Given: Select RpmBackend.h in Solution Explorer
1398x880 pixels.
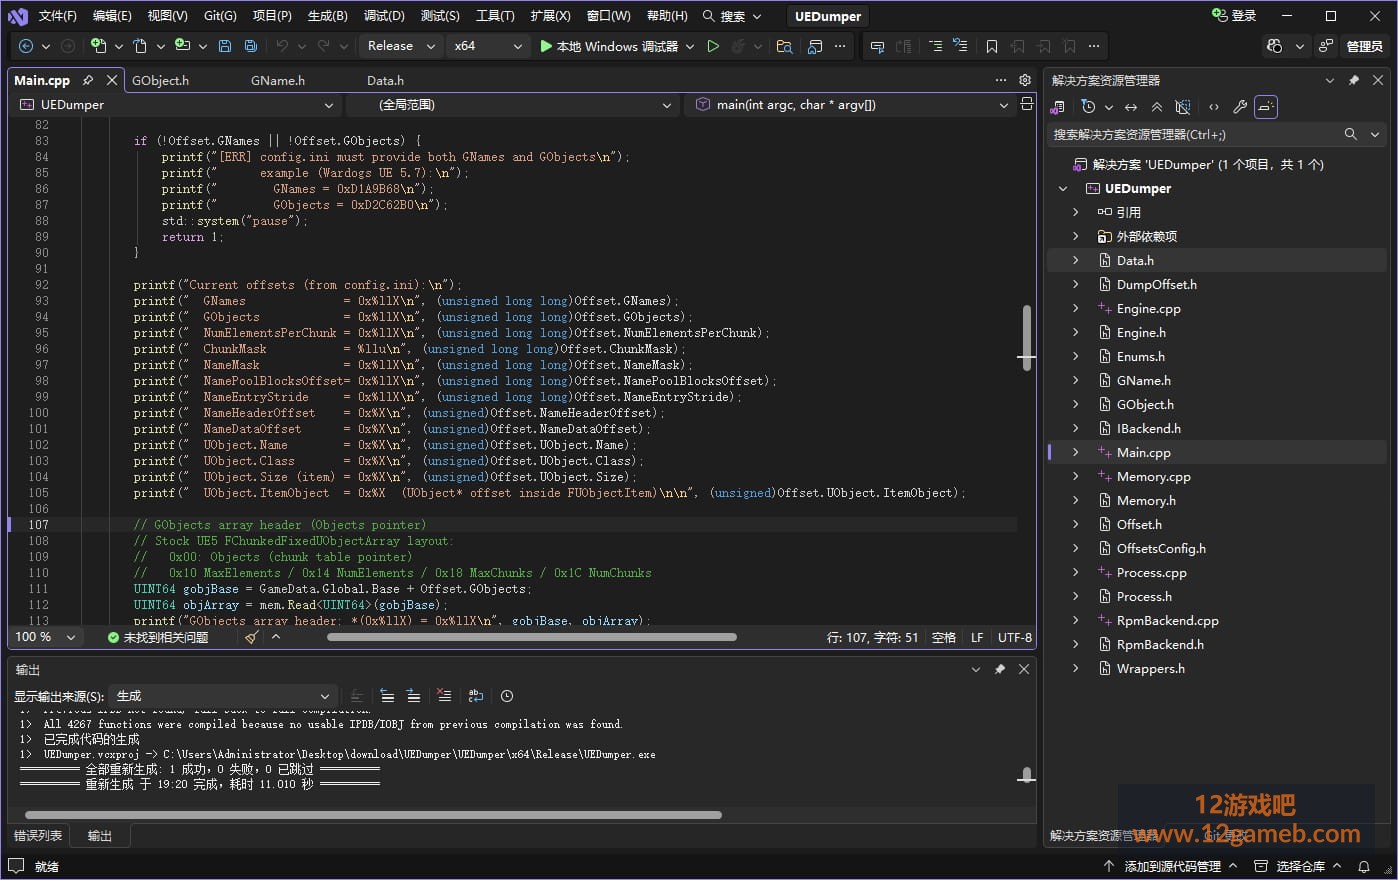Looking at the screenshot, I should [x=1159, y=644].
